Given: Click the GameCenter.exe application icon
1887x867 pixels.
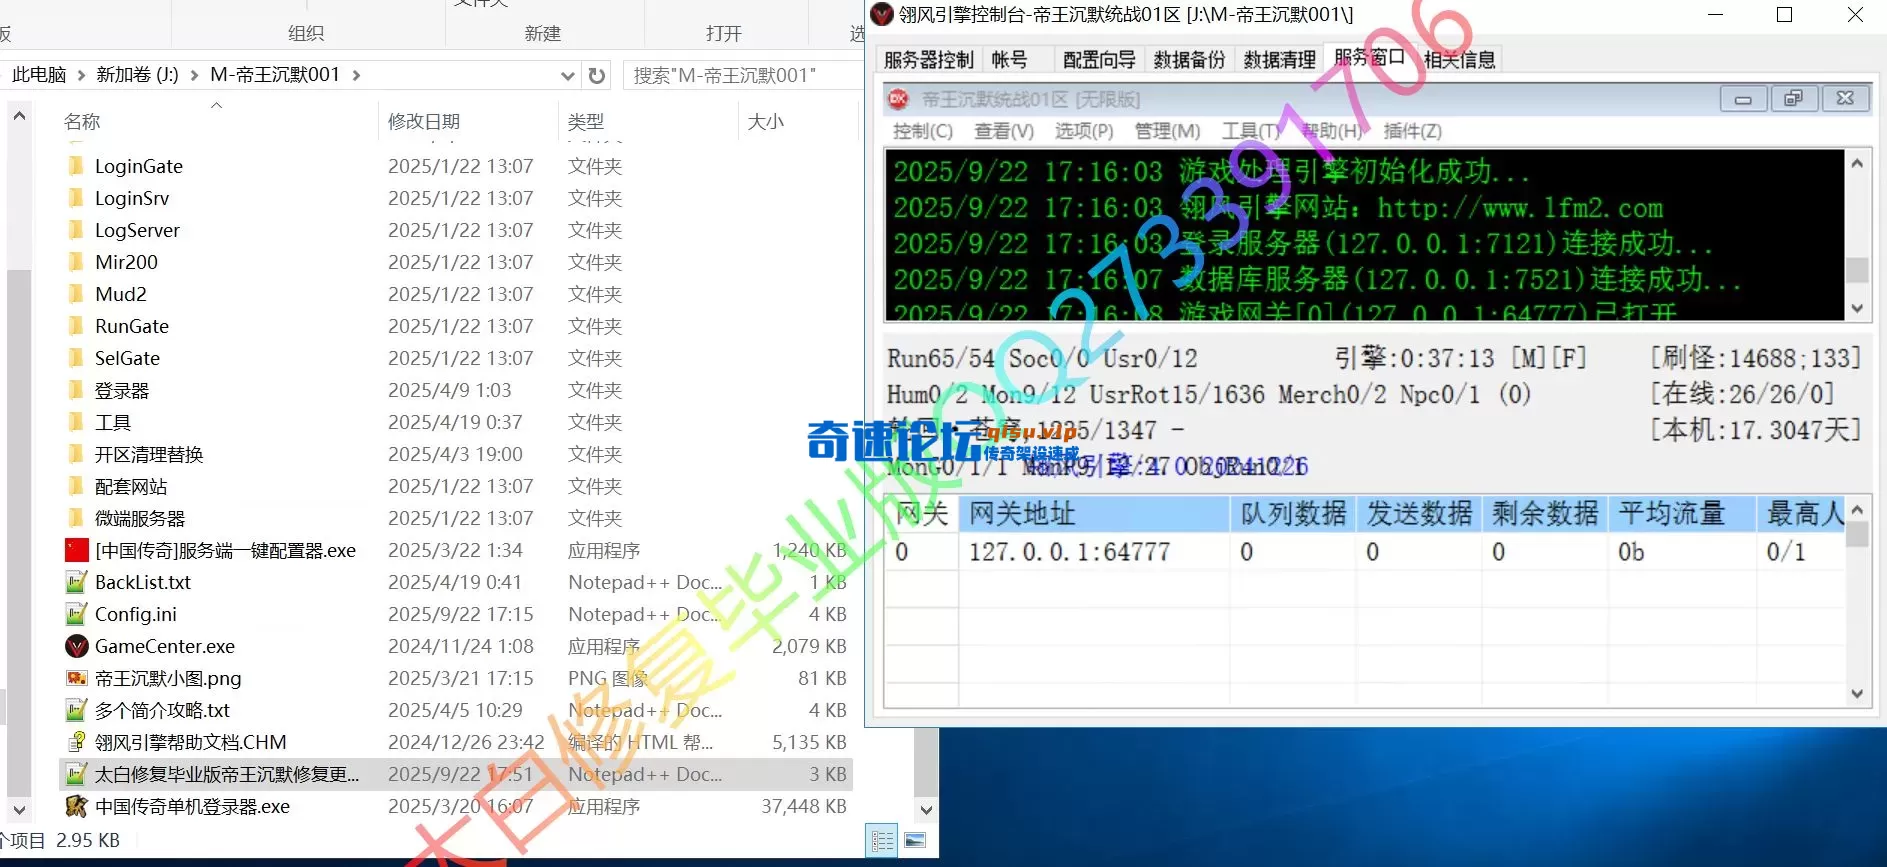Looking at the screenshot, I should (77, 646).
